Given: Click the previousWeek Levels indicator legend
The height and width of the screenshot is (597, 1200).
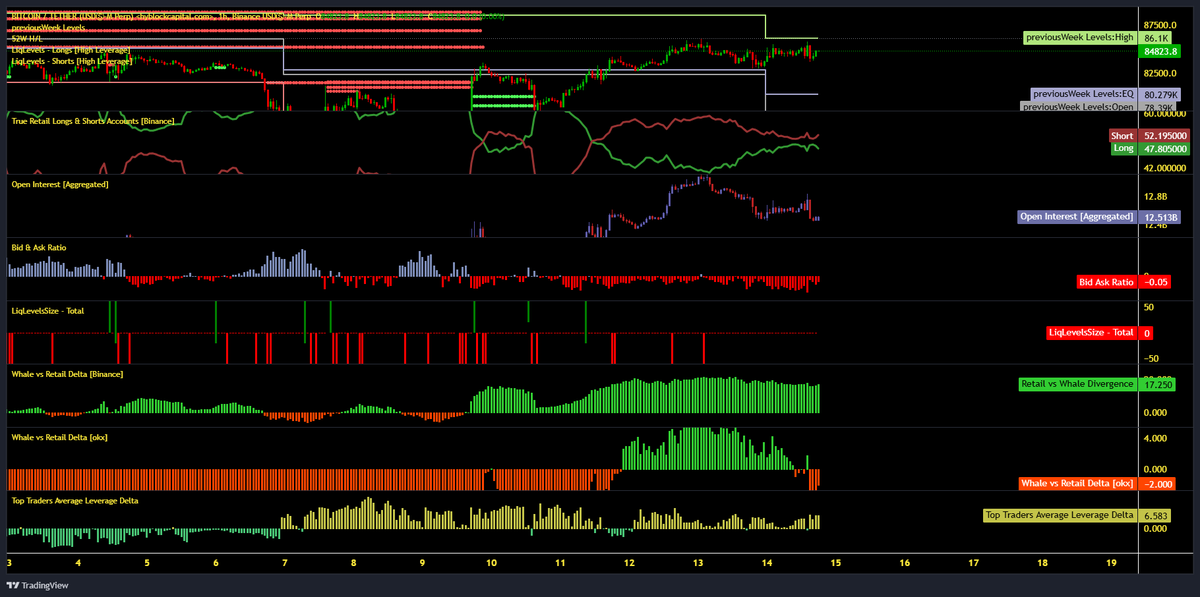Looking at the screenshot, I should (x=48, y=28).
